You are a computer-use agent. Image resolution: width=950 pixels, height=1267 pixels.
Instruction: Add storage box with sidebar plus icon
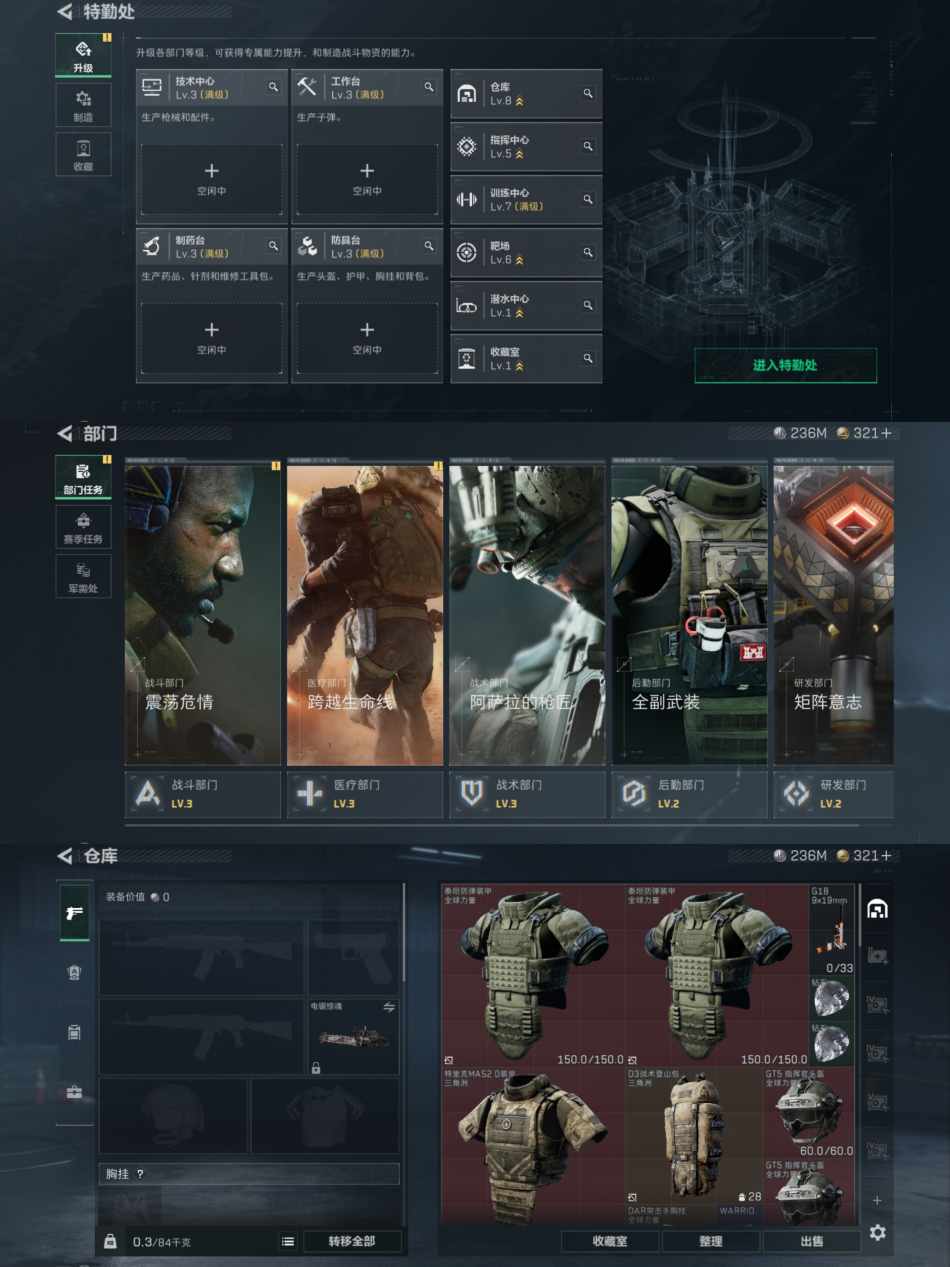click(877, 1199)
